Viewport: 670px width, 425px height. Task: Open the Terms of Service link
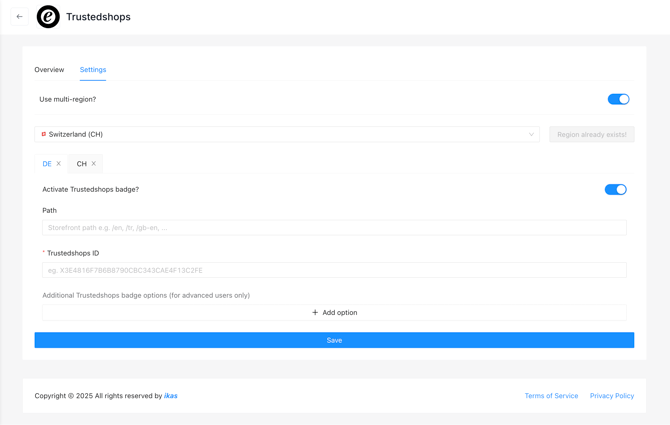click(551, 396)
